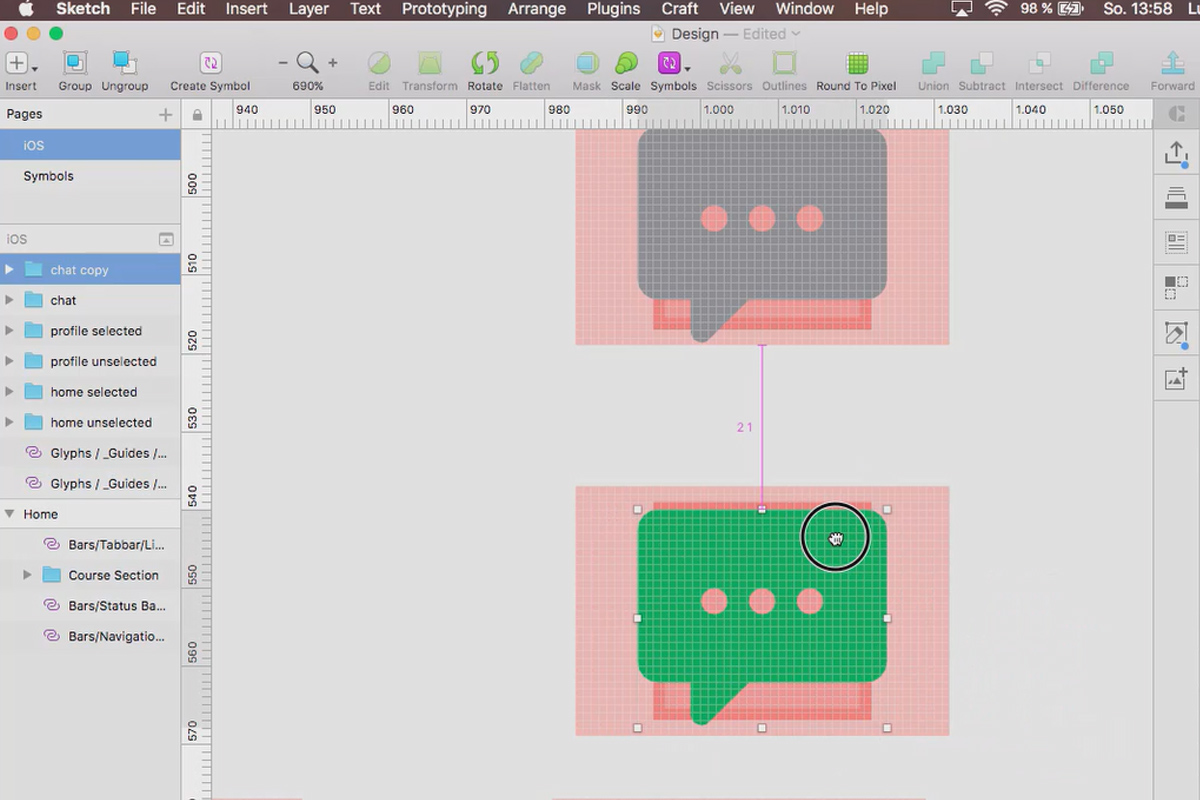Image resolution: width=1200 pixels, height=800 pixels.
Task: Click the Flatten toolbar icon
Action: tap(532, 64)
